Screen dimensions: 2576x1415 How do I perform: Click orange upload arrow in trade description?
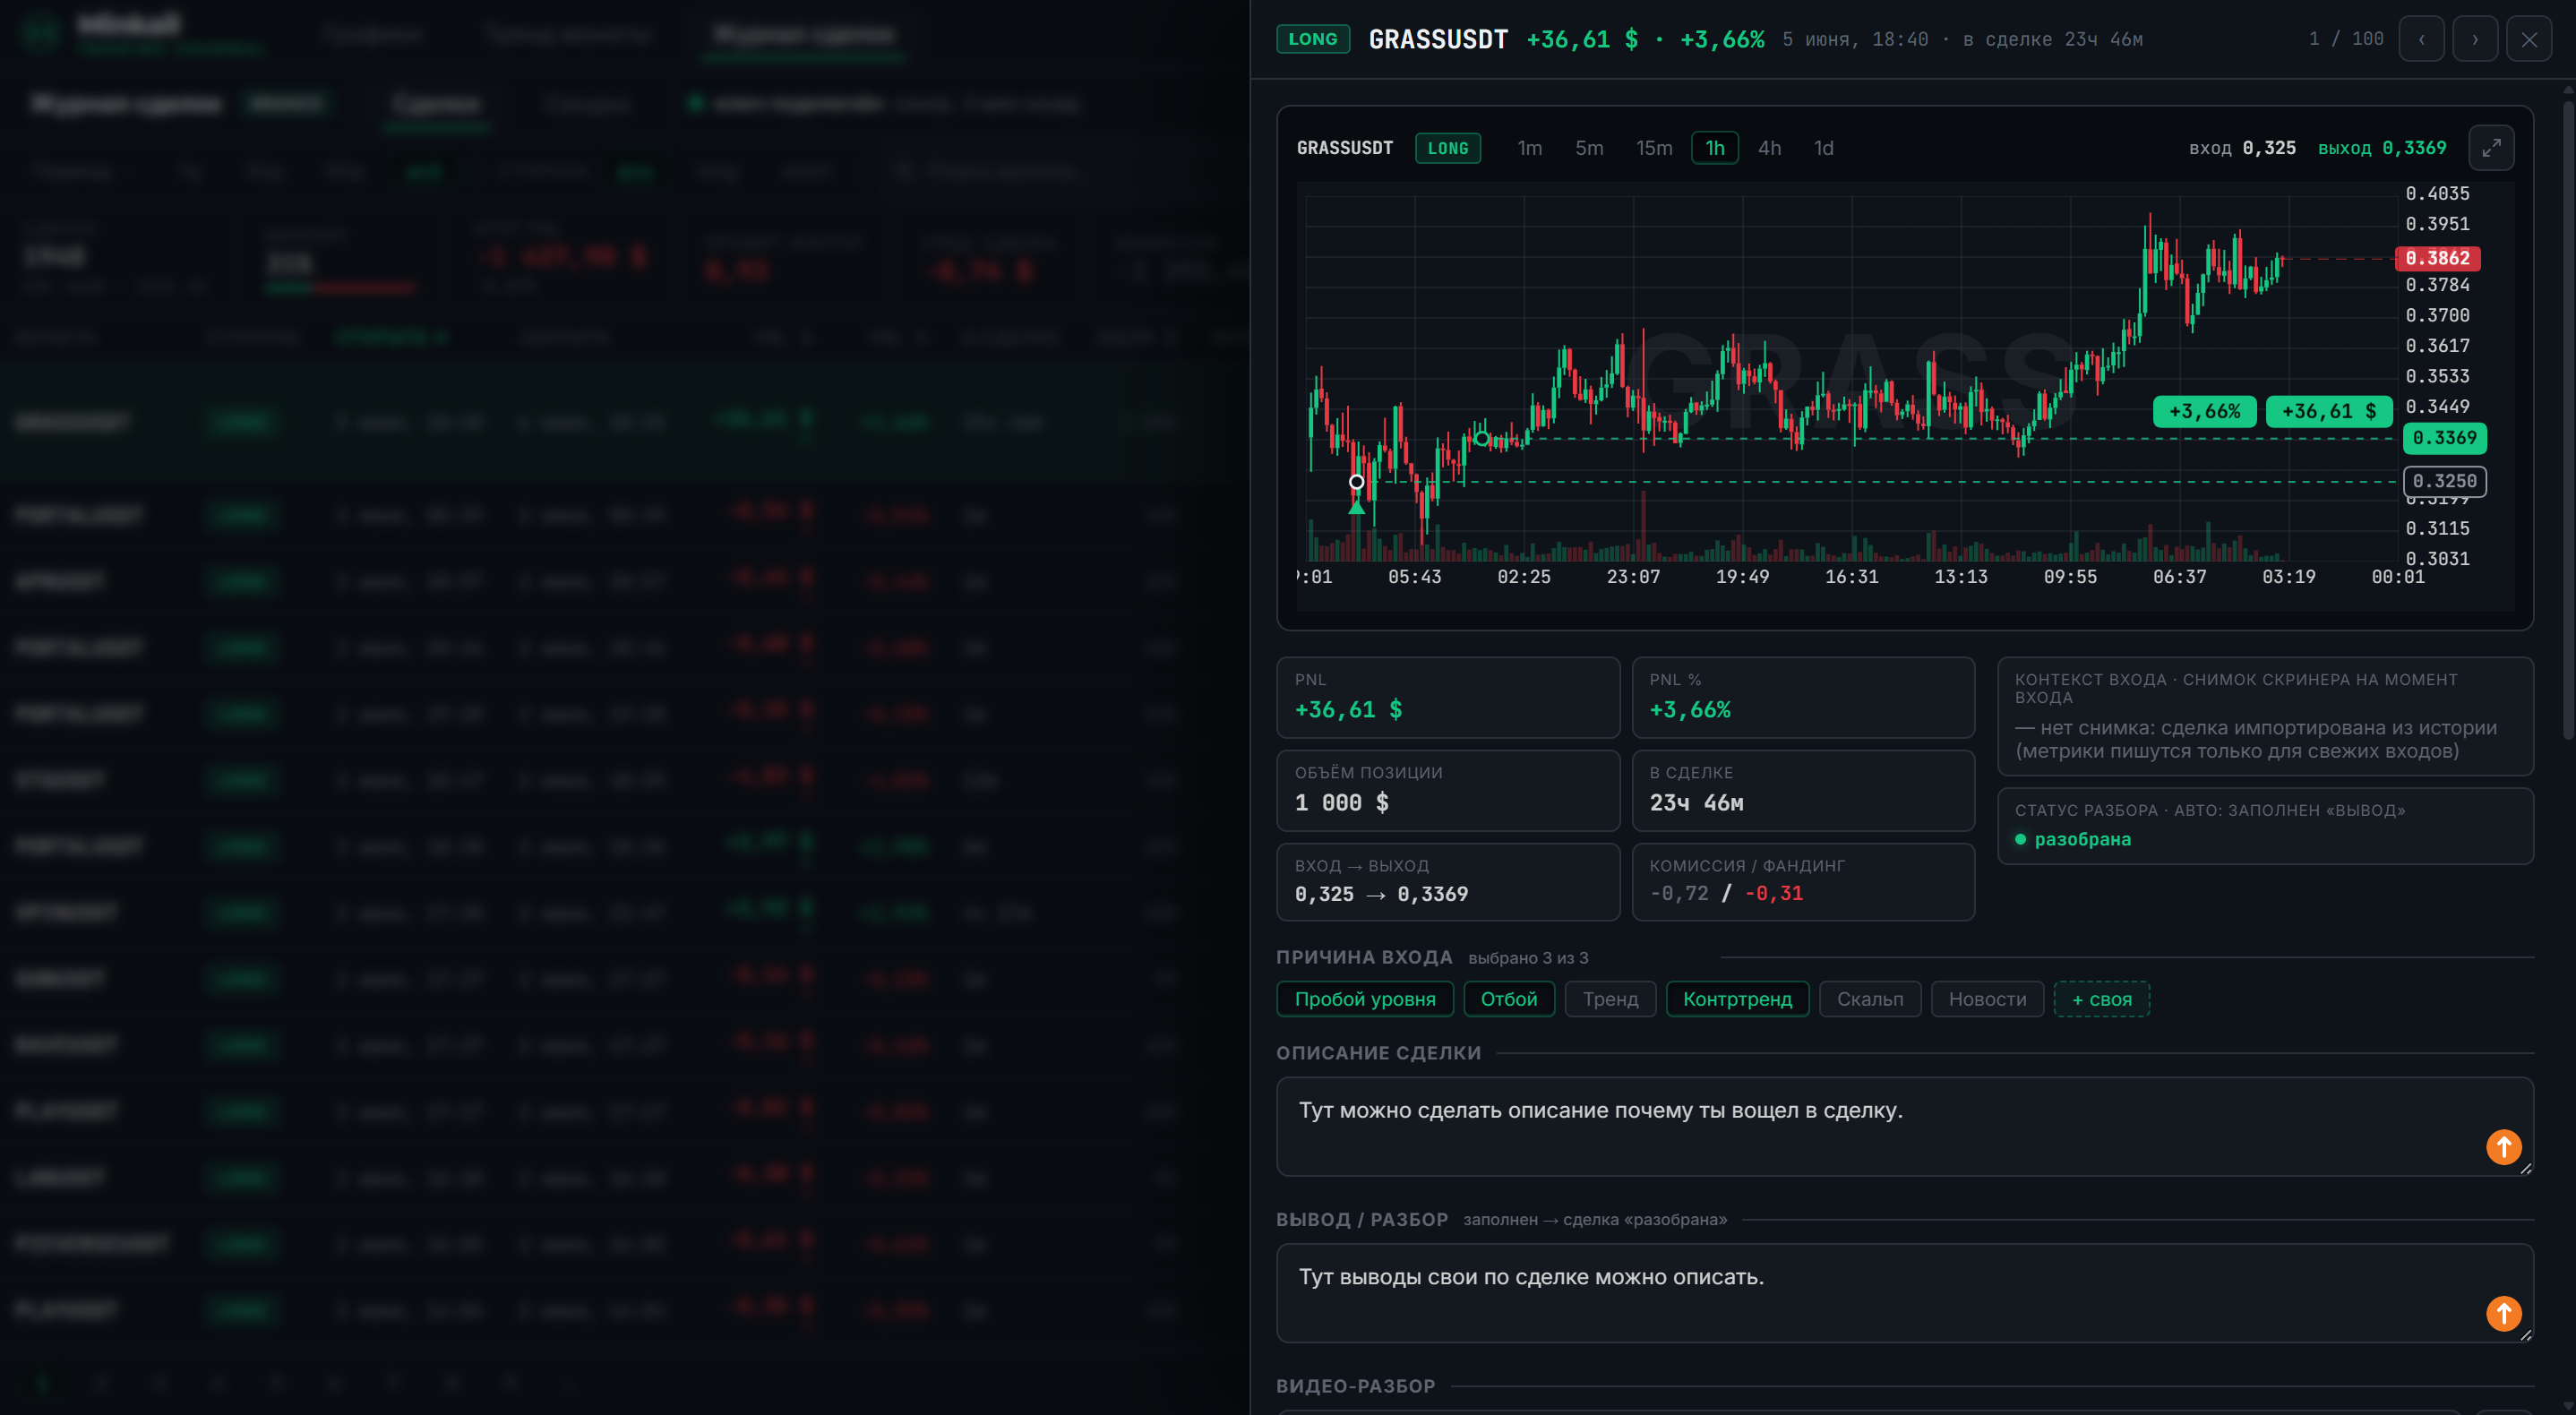(x=2503, y=1147)
